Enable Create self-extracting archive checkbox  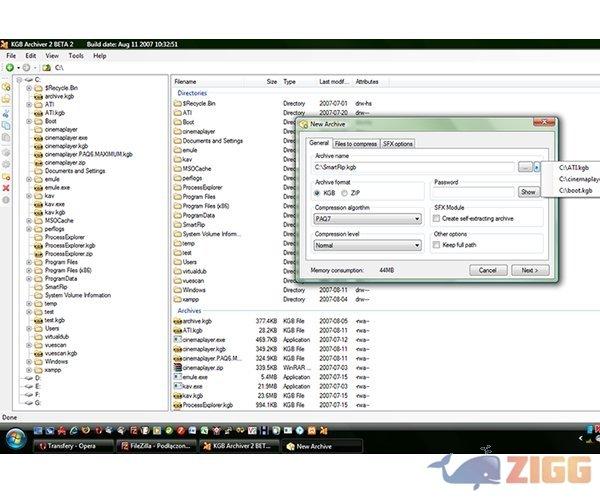click(436, 218)
